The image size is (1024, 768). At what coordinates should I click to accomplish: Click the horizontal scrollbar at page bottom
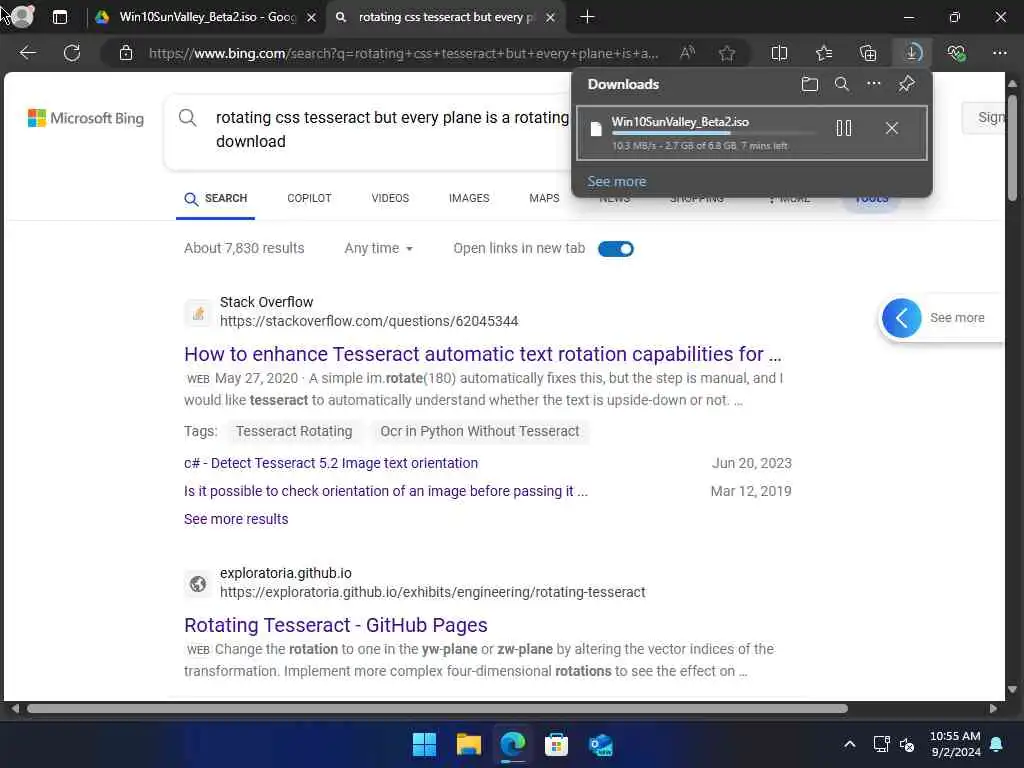tap(438, 709)
